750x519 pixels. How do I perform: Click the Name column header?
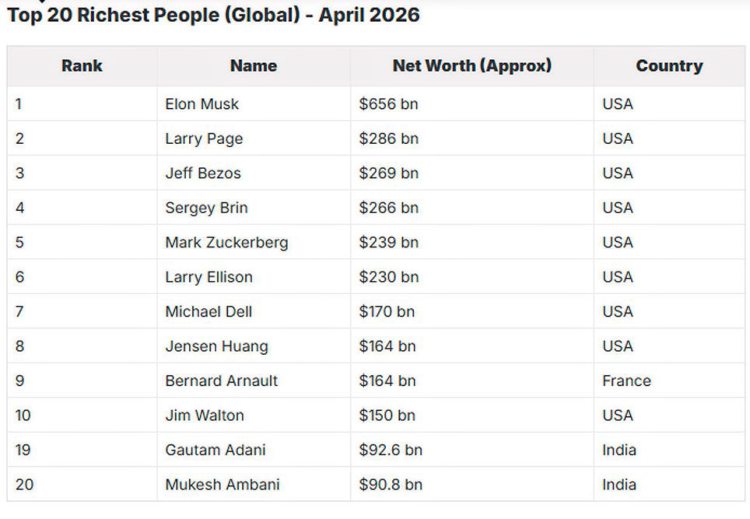point(253,66)
